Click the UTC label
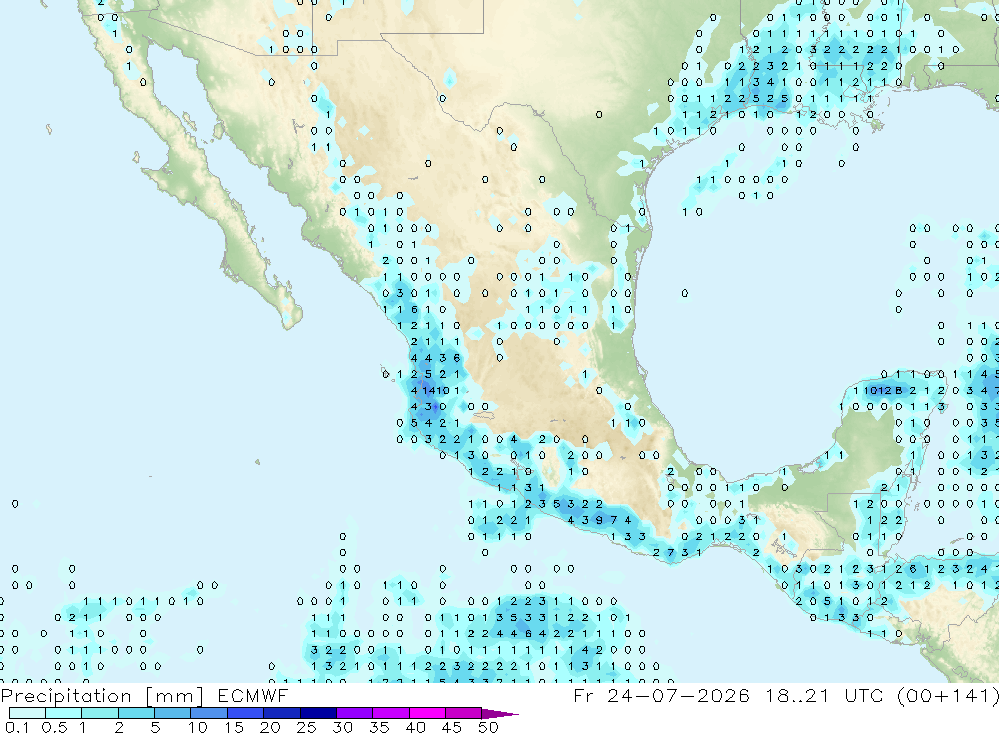Image resolution: width=1000 pixels, height=733 pixels. click(864, 695)
